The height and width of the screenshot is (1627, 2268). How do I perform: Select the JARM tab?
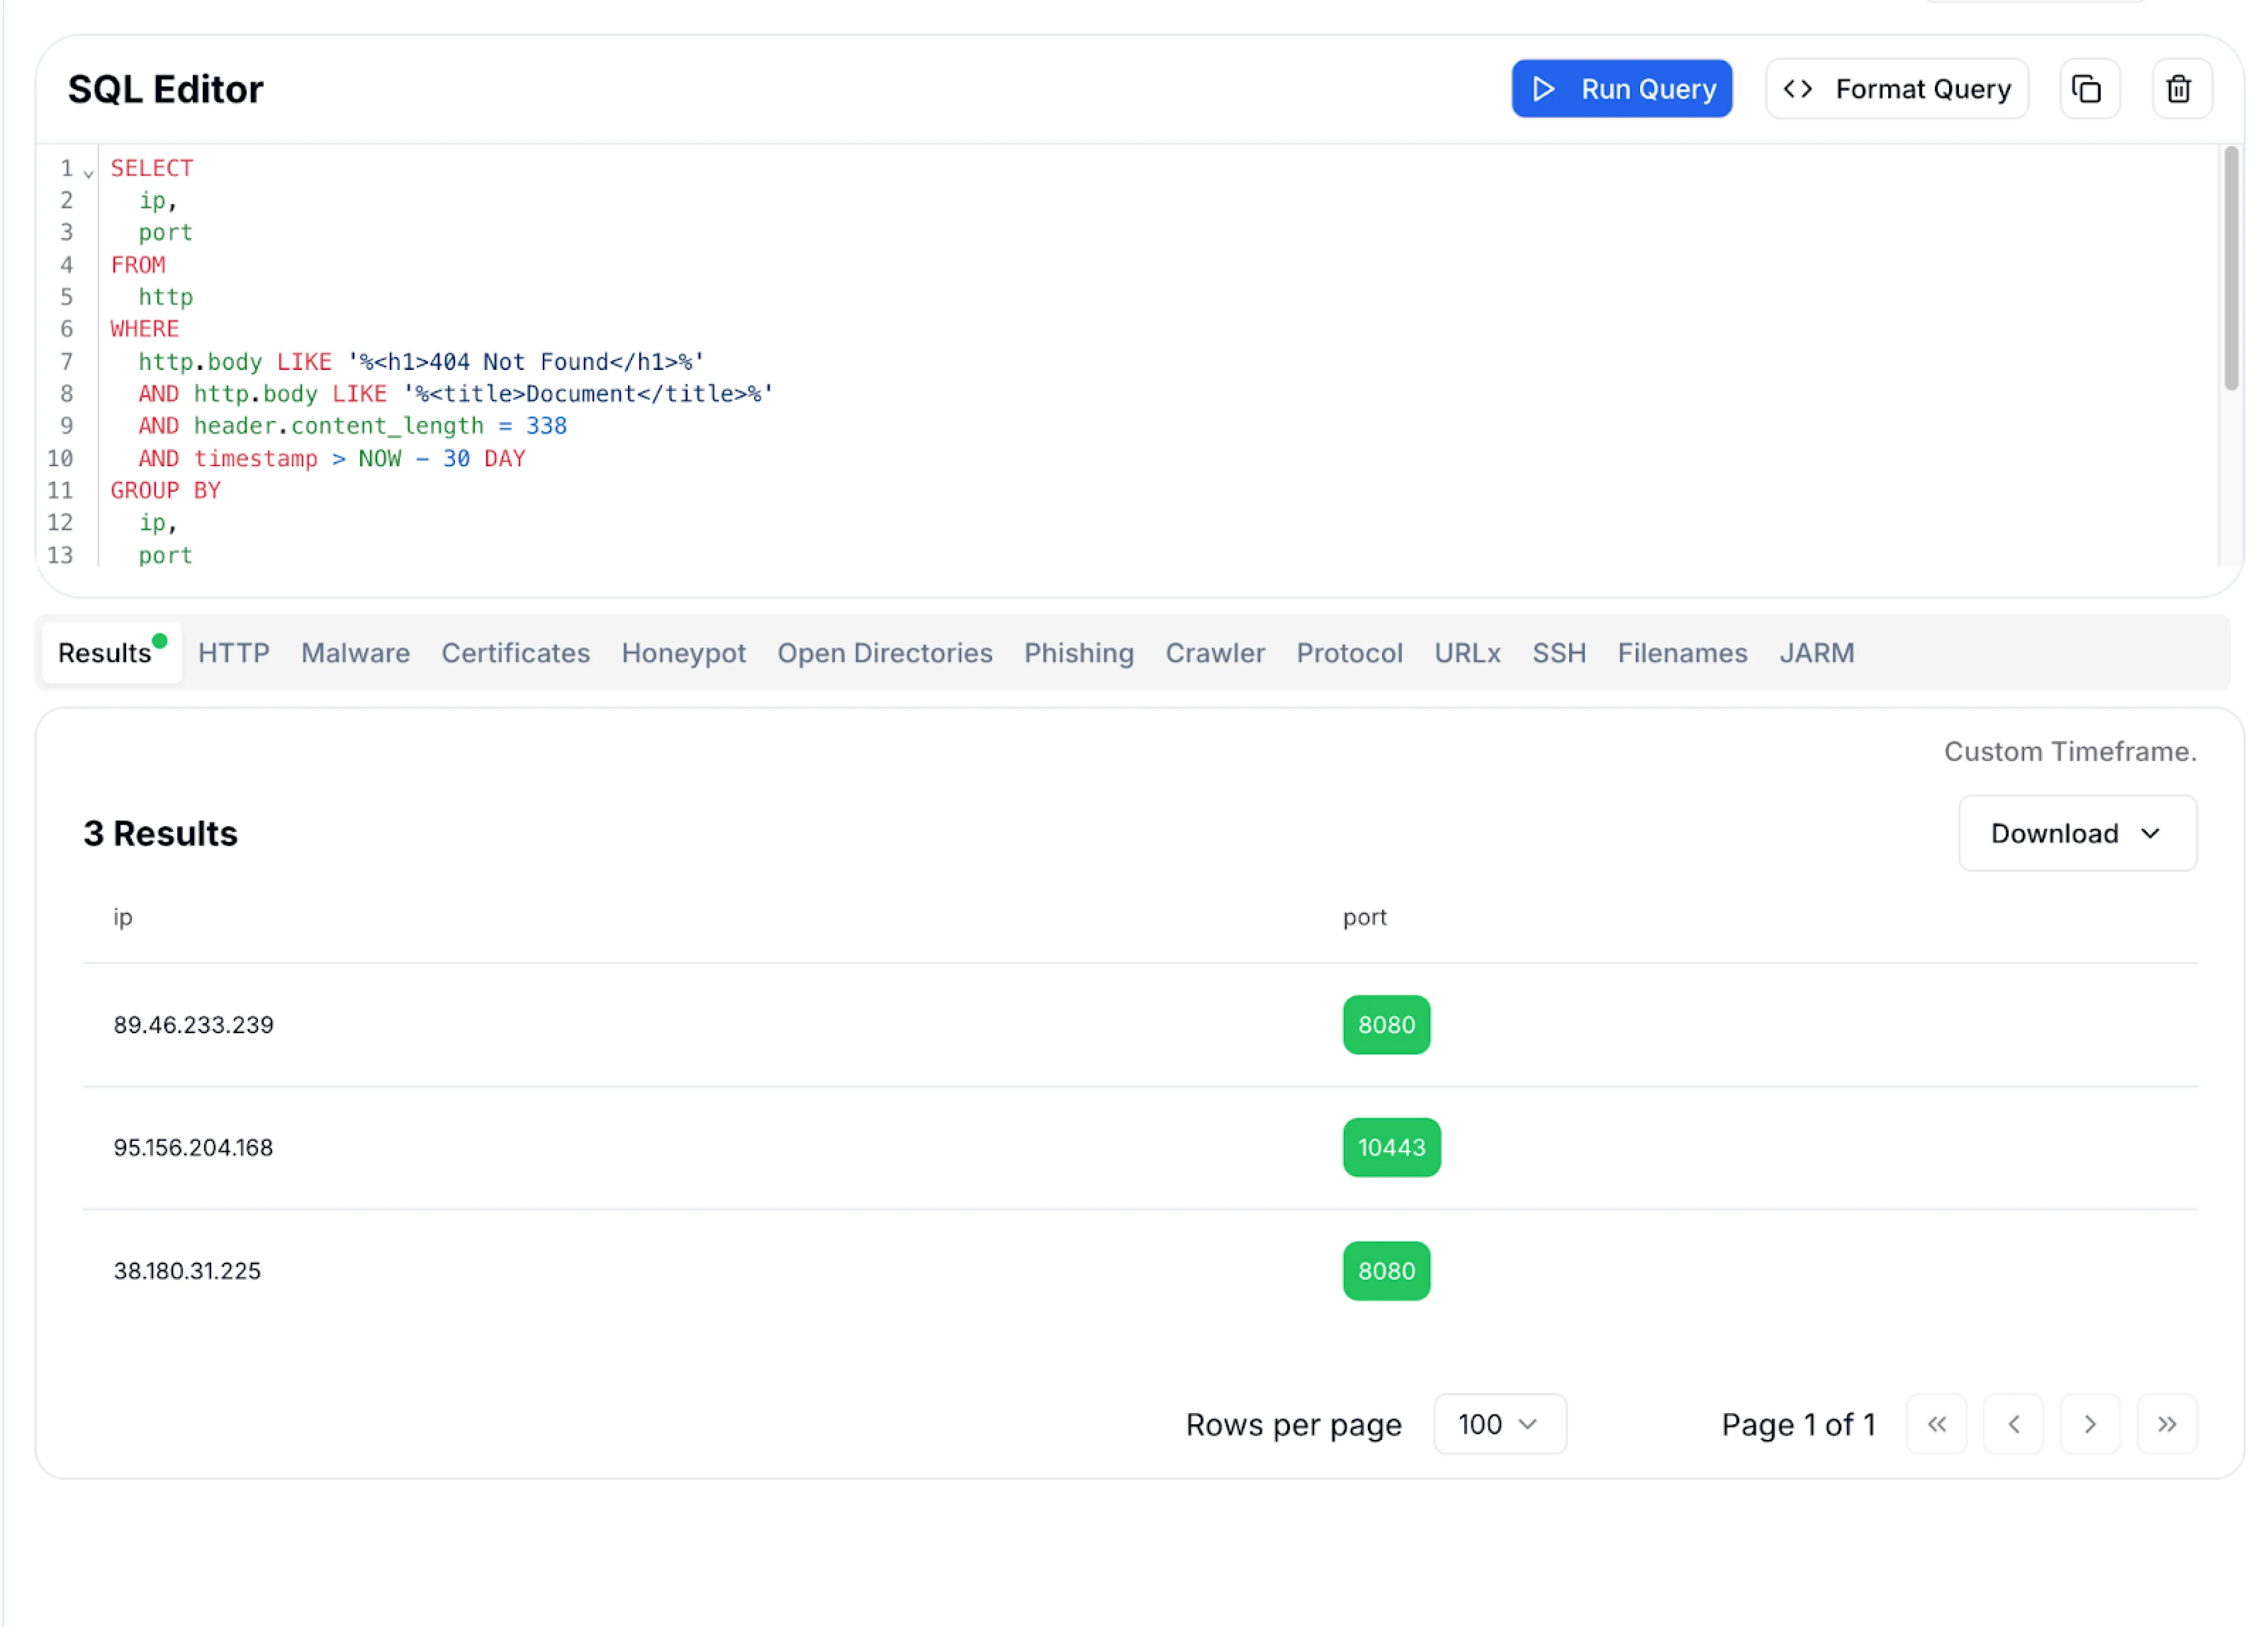[1815, 653]
